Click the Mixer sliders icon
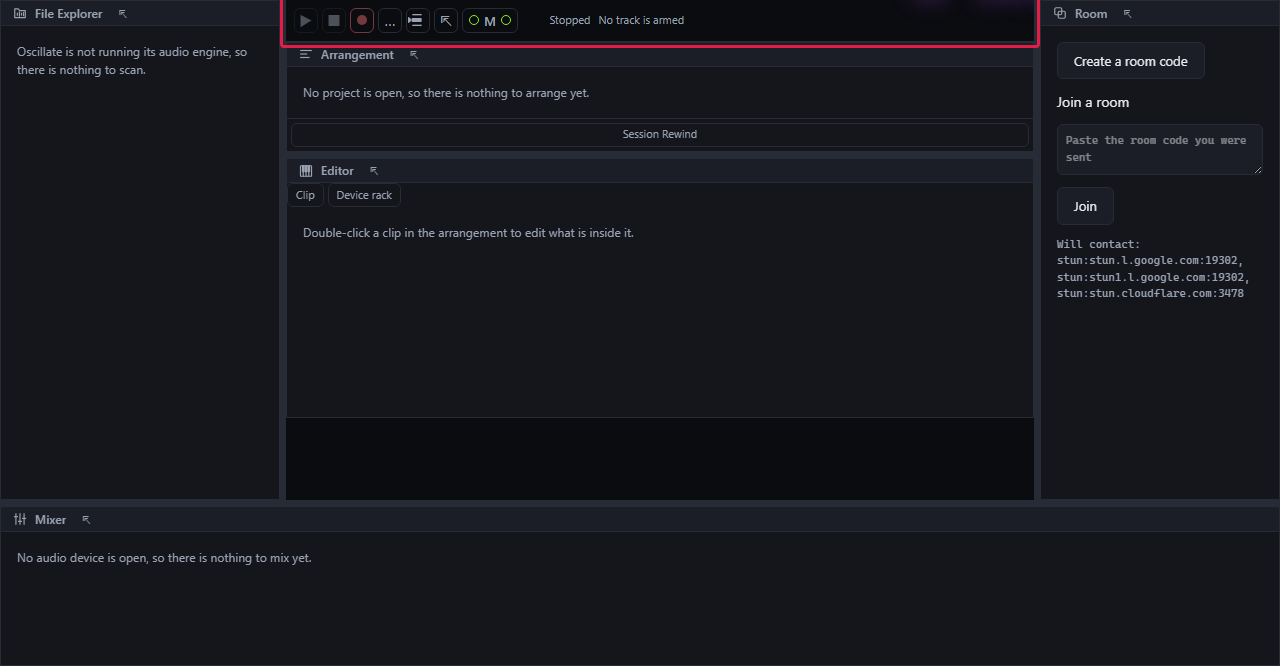The height and width of the screenshot is (666, 1280). coord(20,520)
